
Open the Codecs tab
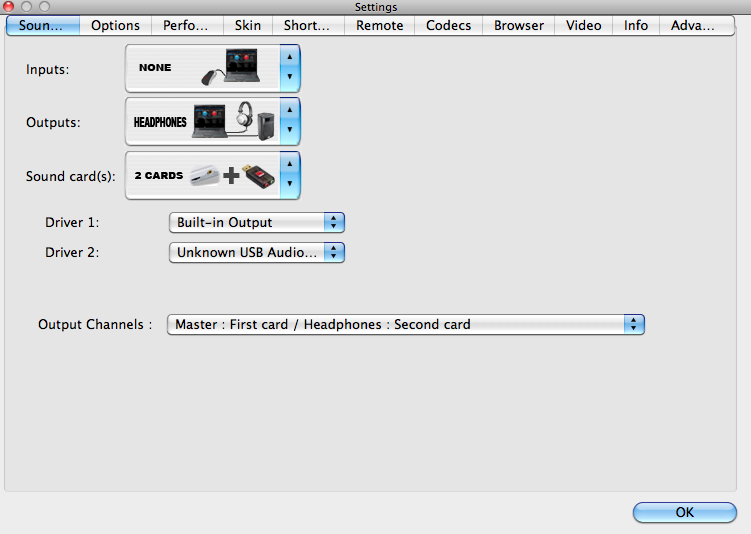(x=448, y=25)
